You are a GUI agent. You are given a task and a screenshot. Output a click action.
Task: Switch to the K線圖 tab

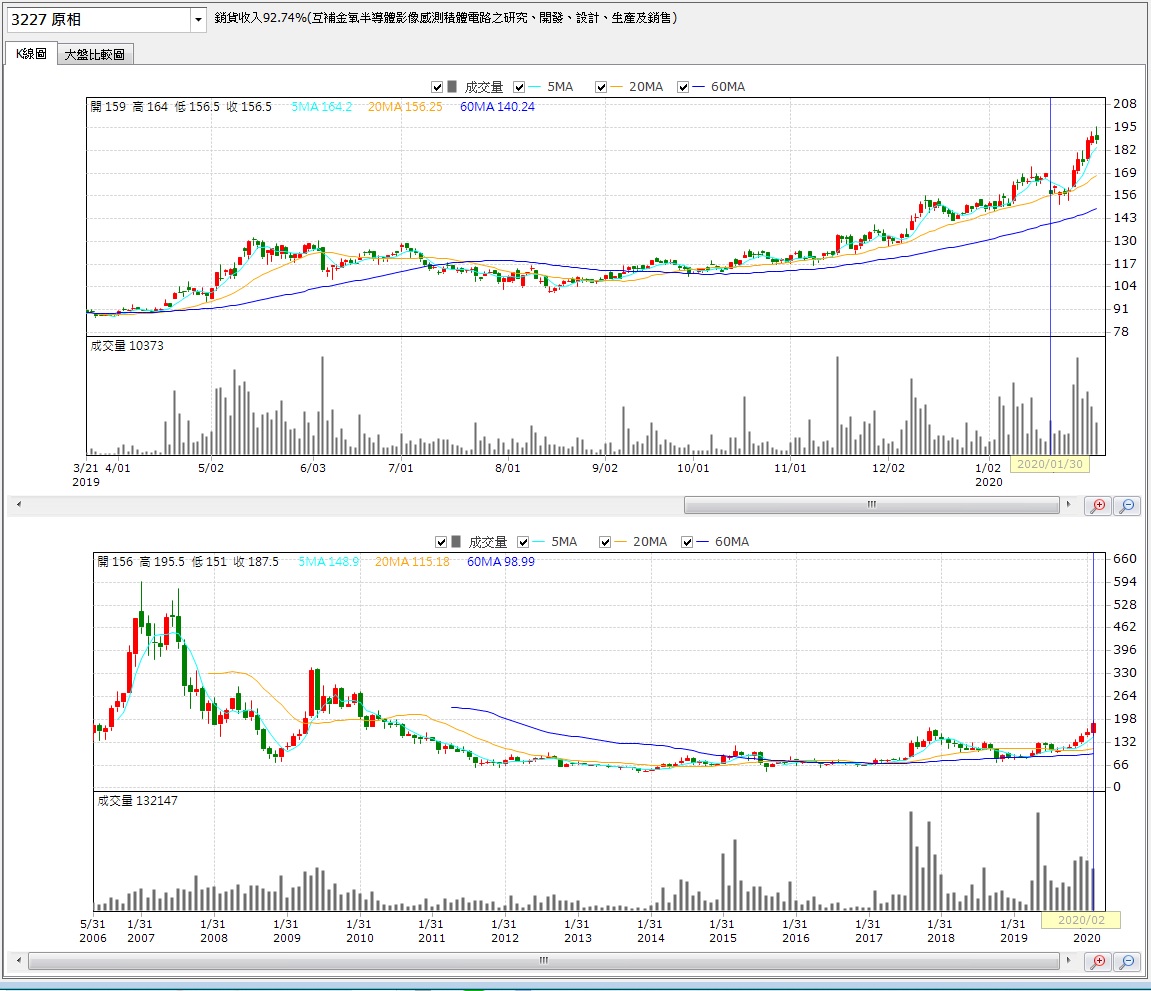[31, 54]
